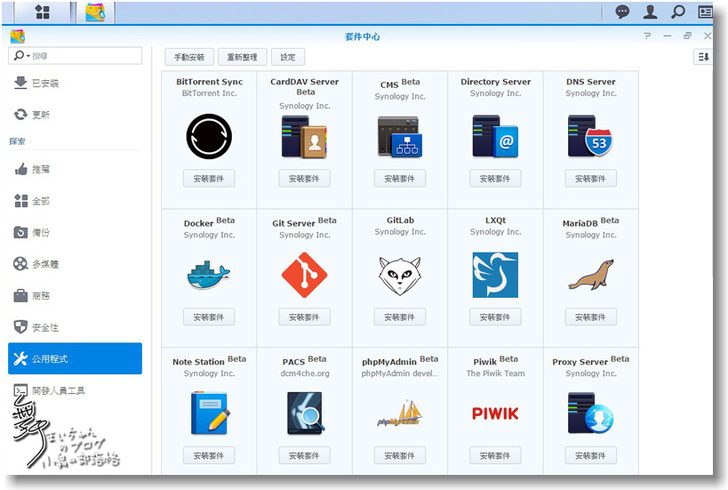Select the Note Station icon
The image size is (728, 490).
208,412
